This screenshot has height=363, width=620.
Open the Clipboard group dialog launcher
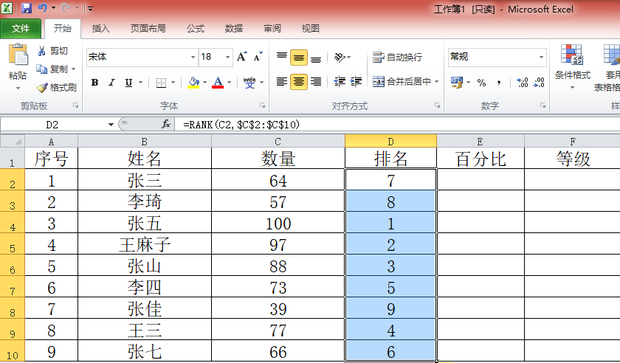point(75,106)
